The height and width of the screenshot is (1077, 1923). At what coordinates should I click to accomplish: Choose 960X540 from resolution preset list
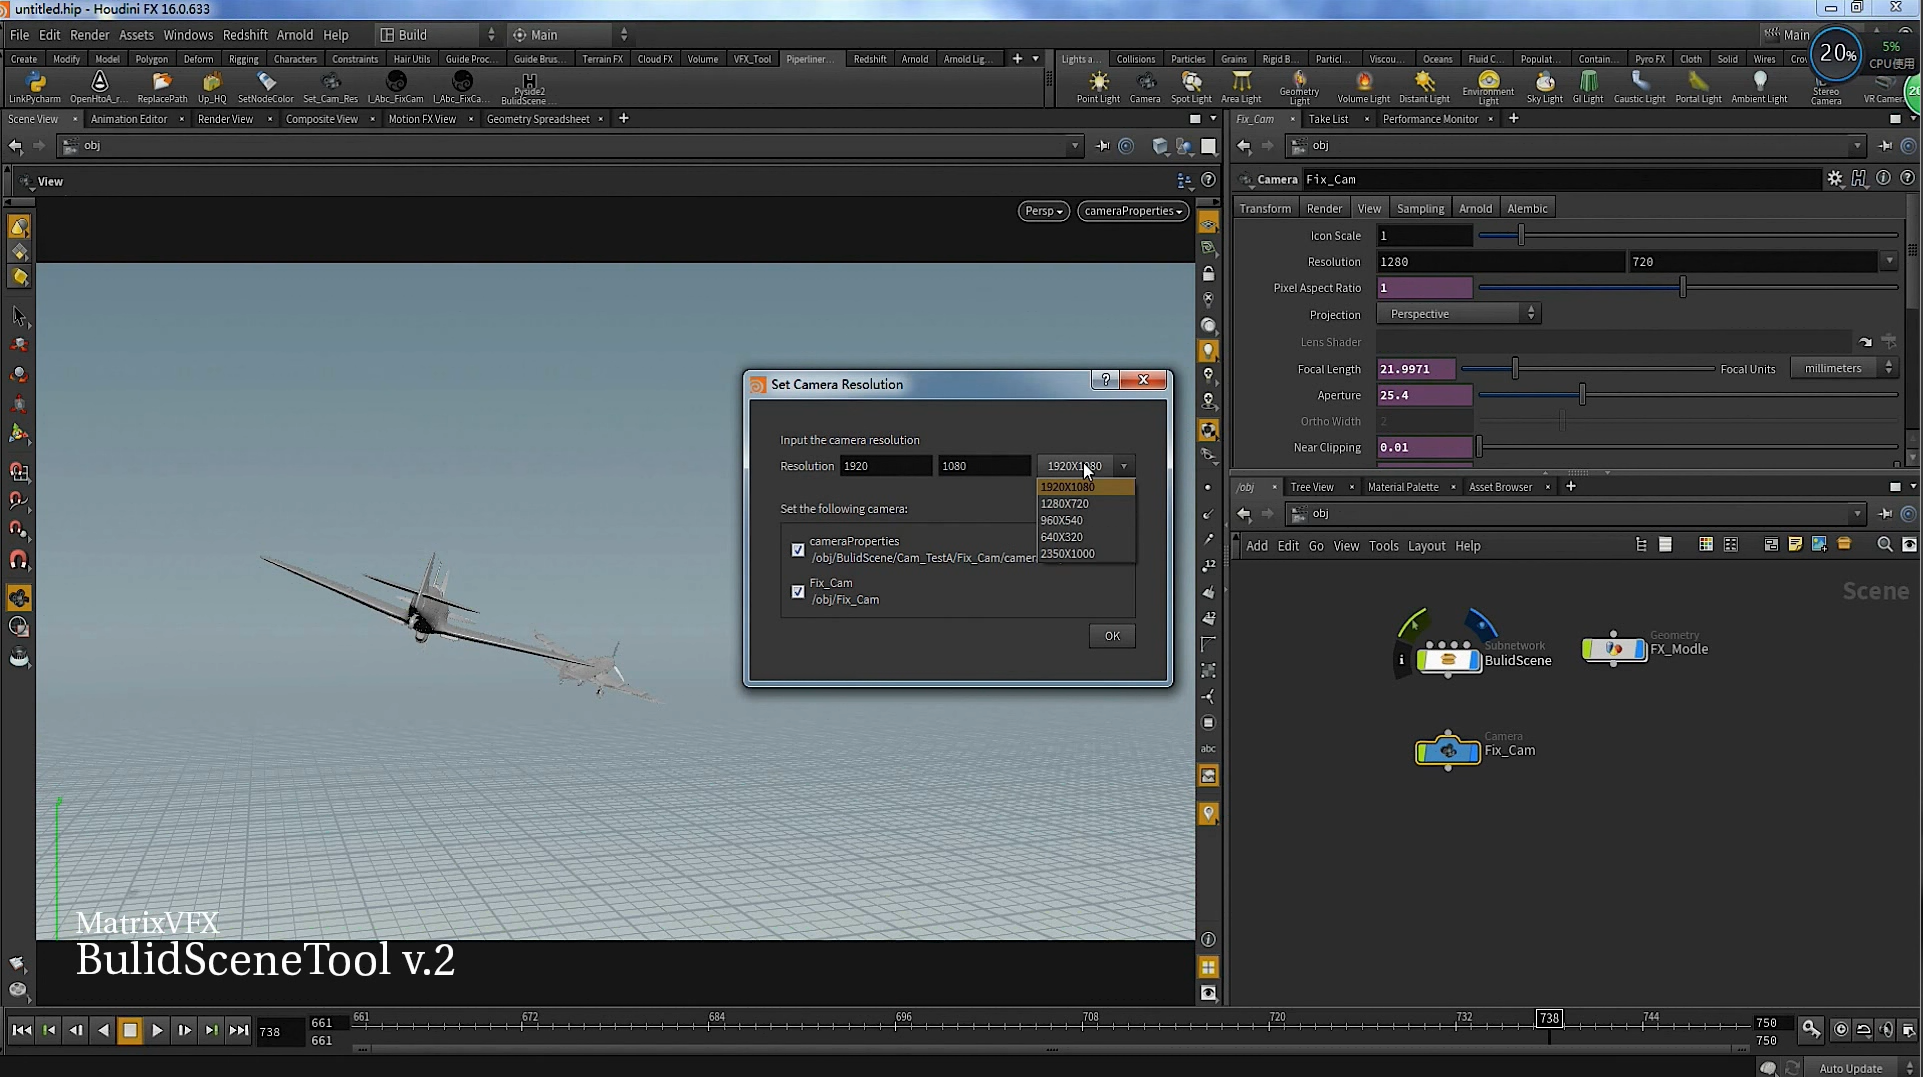pos(1085,520)
